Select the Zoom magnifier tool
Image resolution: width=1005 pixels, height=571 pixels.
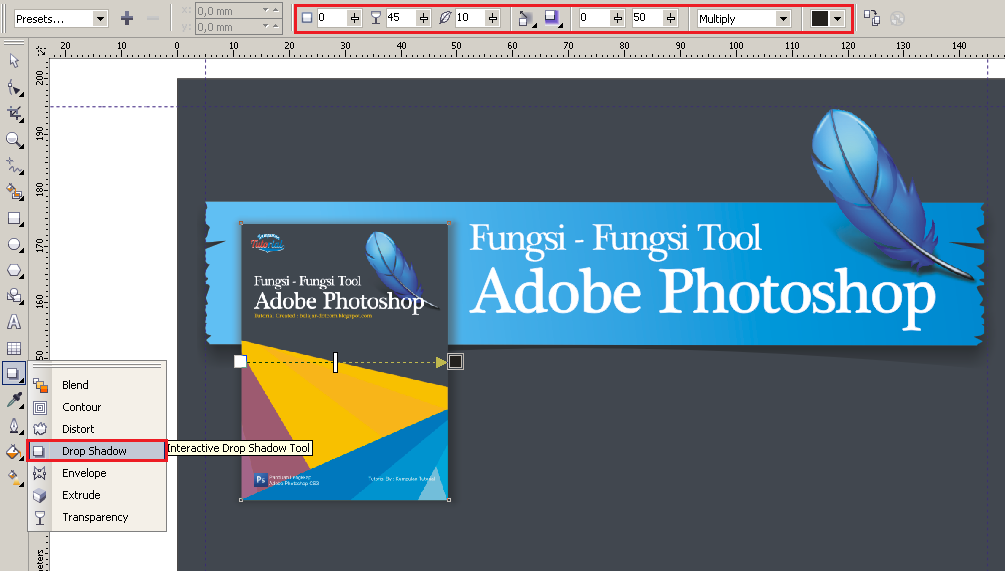(14, 140)
